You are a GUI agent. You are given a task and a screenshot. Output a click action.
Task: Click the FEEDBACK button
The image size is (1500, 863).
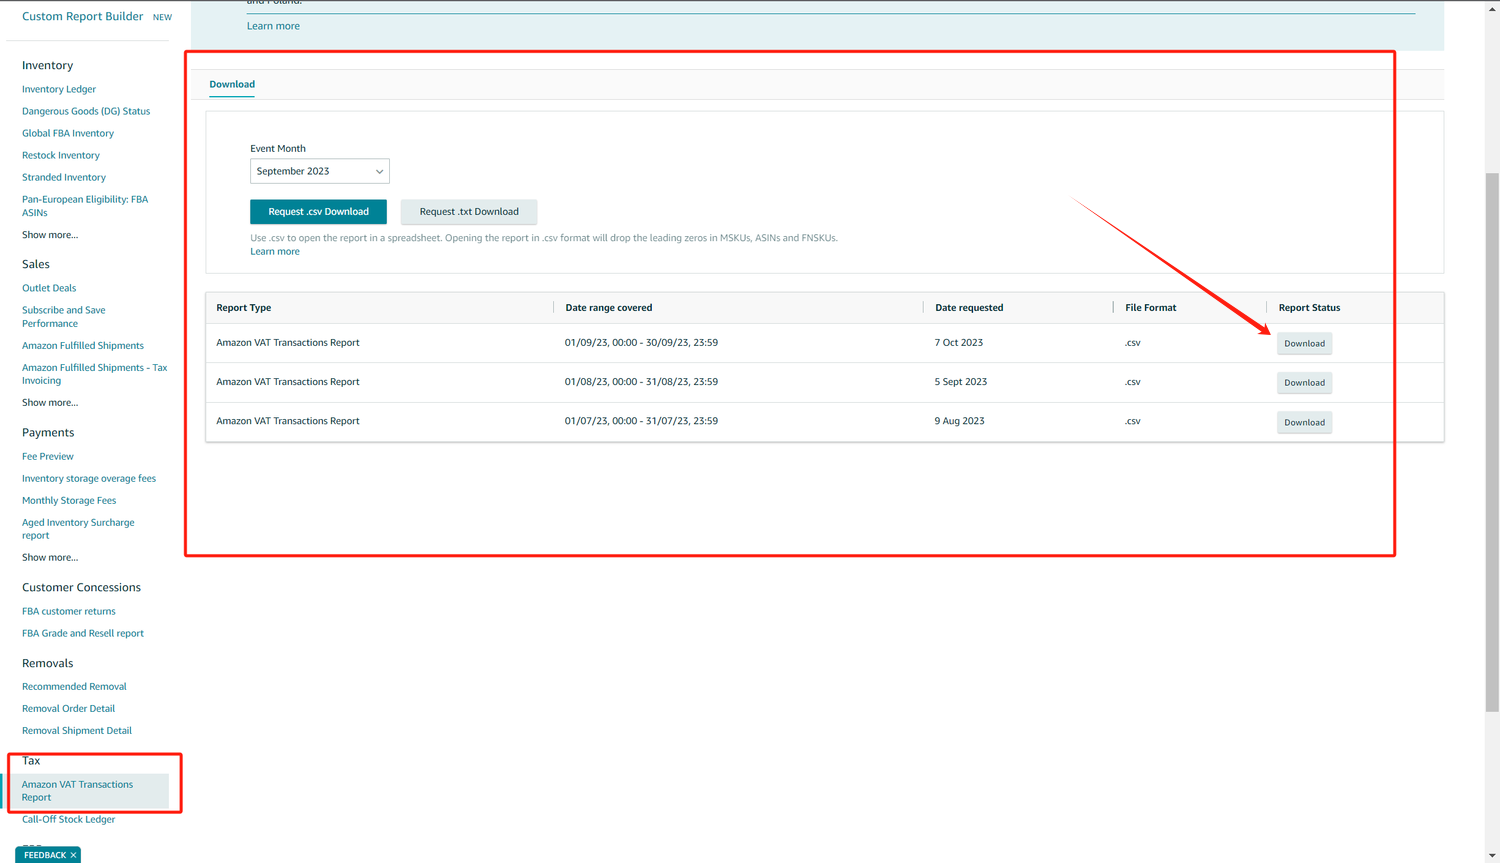(x=44, y=855)
